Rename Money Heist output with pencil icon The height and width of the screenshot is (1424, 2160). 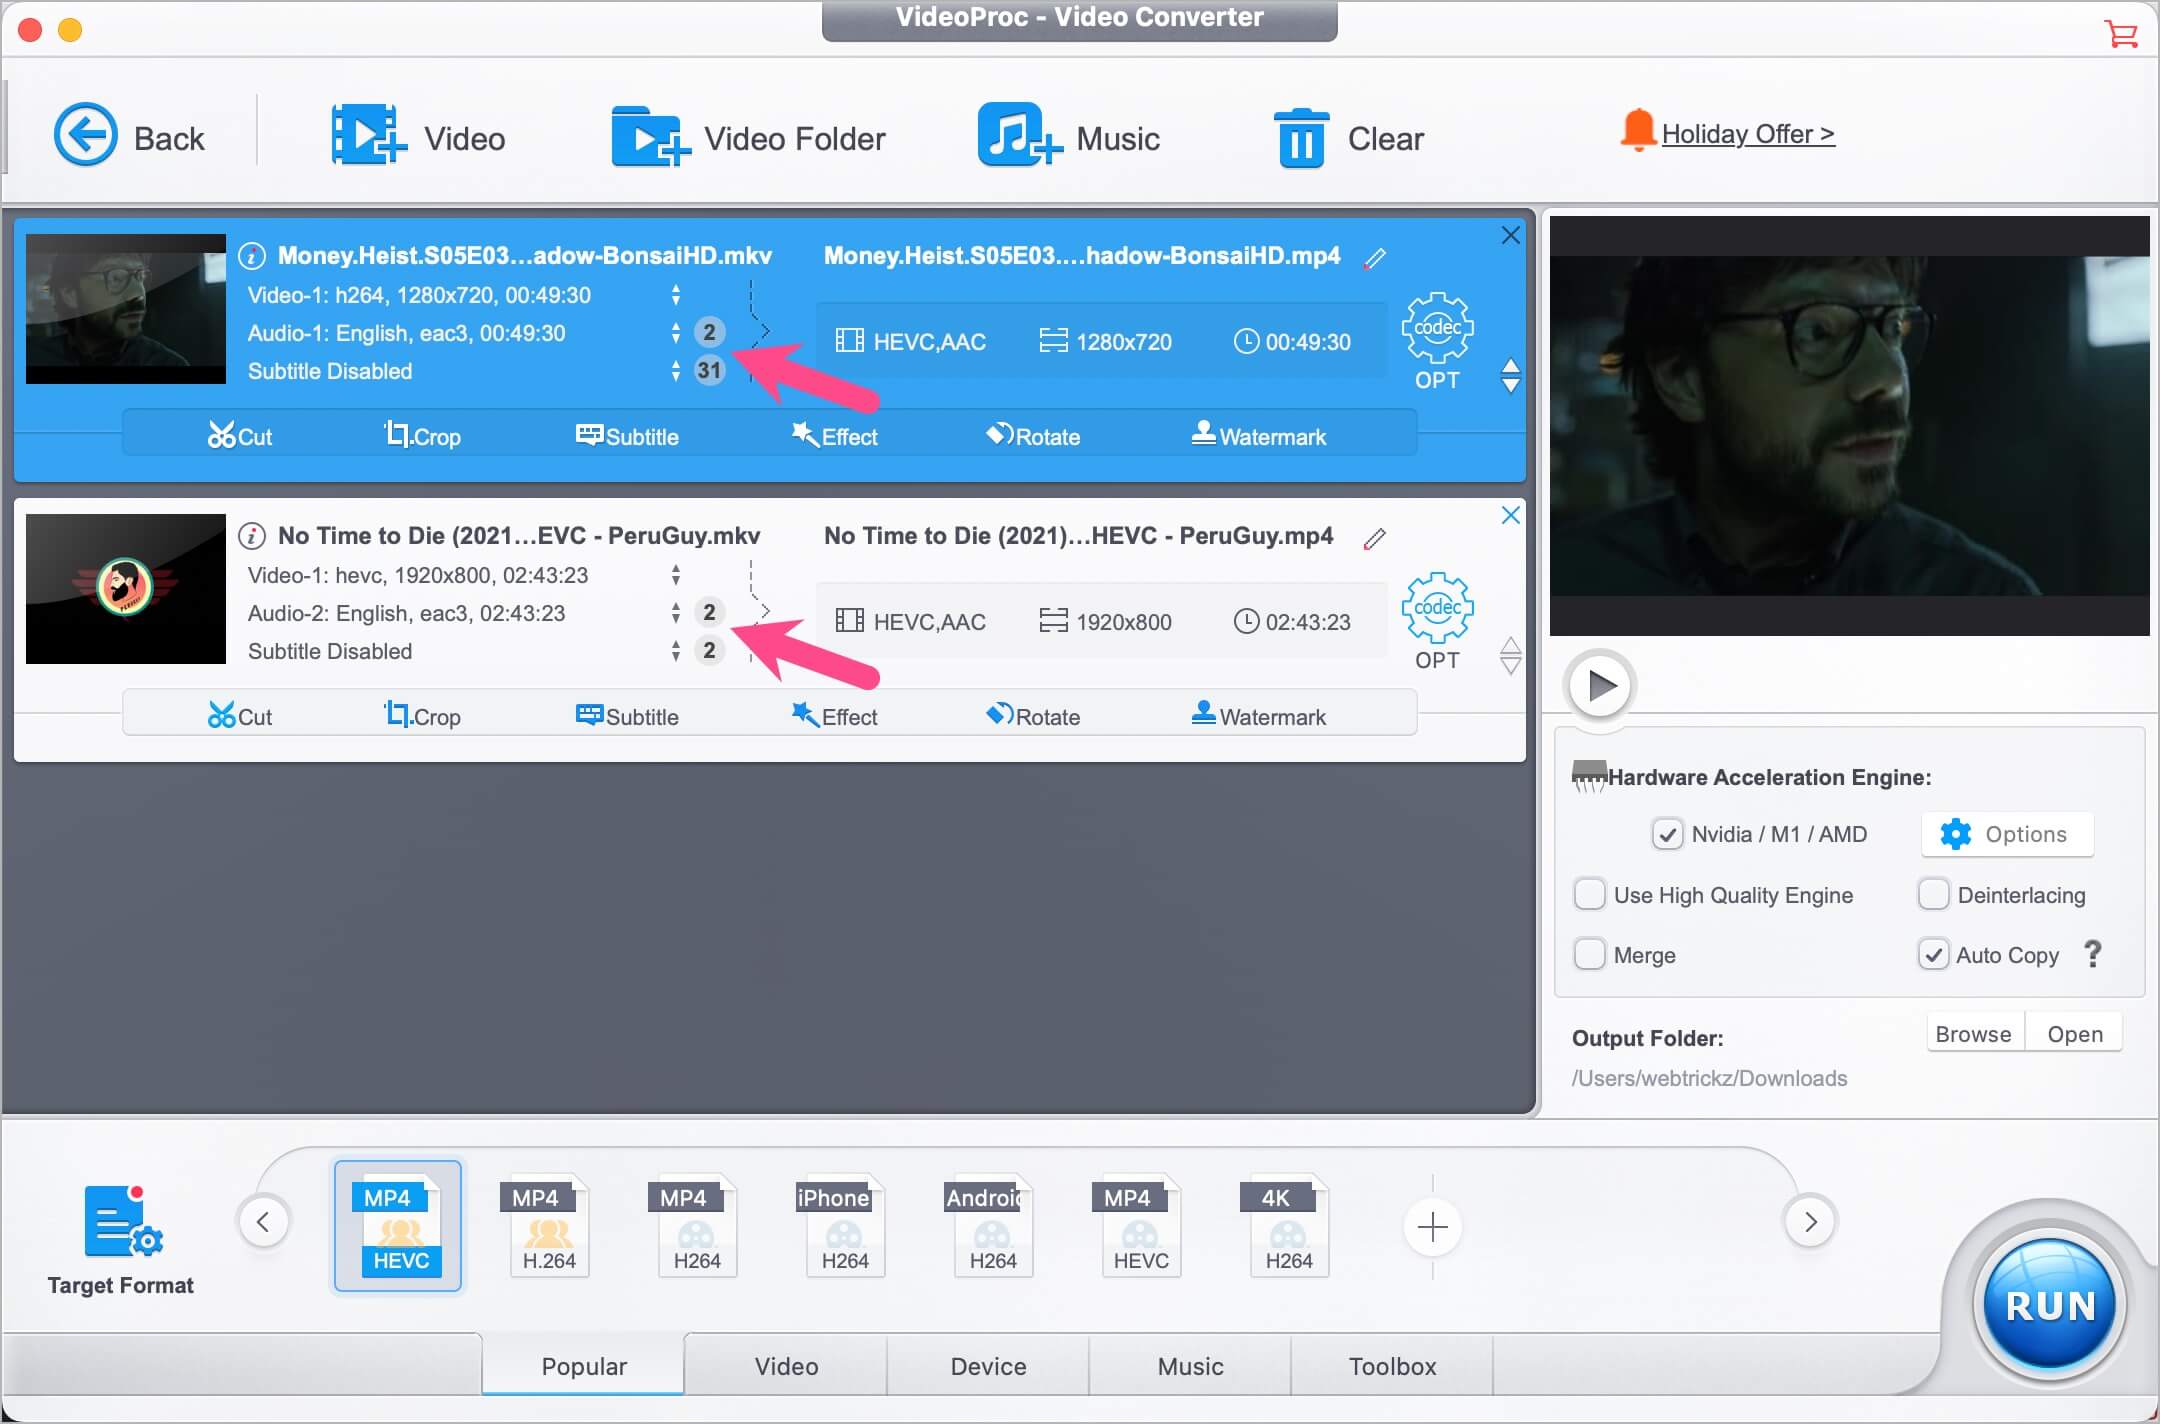click(1375, 258)
